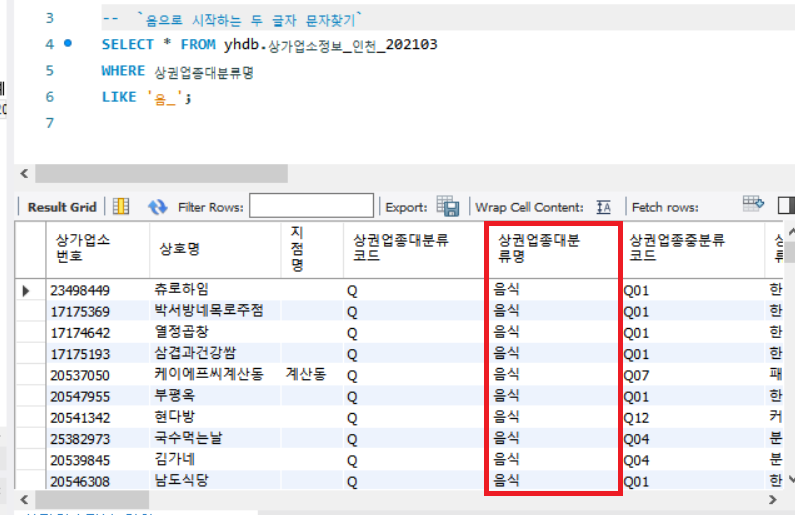The height and width of the screenshot is (515, 795).
Task: Toggle Wrap Cell Content icon
Action: pyautogui.click(x=603, y=207)
